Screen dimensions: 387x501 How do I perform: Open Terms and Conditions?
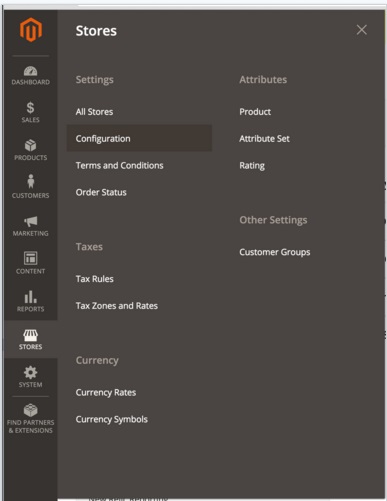[x=119, y=165]
